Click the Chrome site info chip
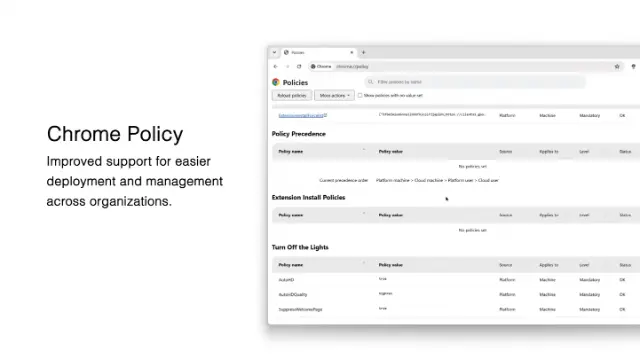 click(x=321, y=67)
